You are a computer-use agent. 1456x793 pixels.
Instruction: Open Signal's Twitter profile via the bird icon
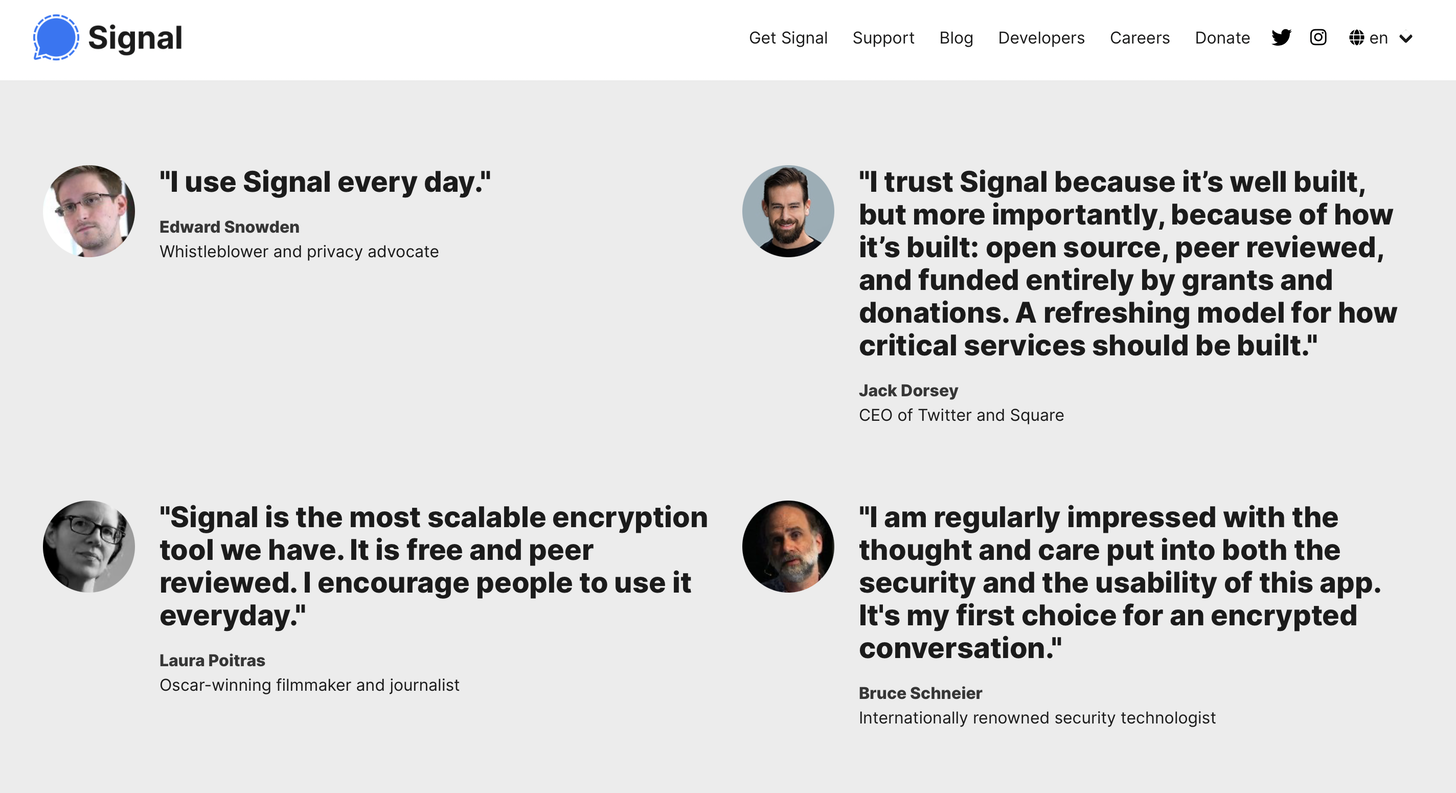[1281, 37]
